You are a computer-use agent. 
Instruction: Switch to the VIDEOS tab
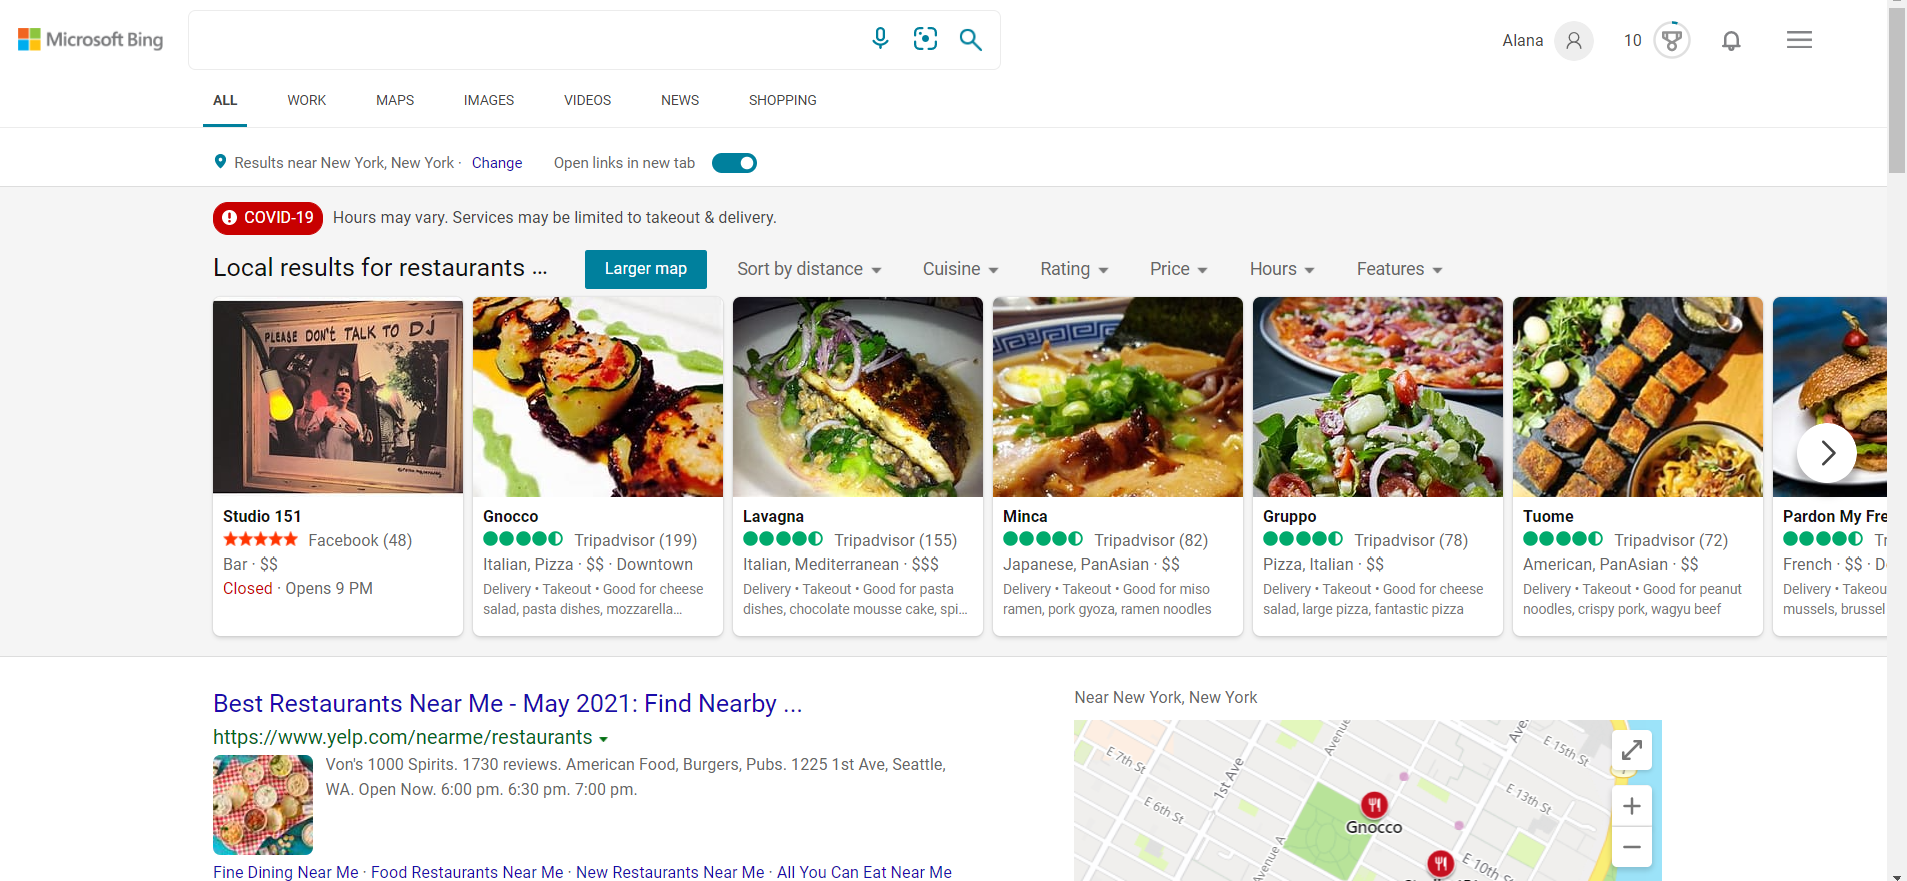point(587,100)
